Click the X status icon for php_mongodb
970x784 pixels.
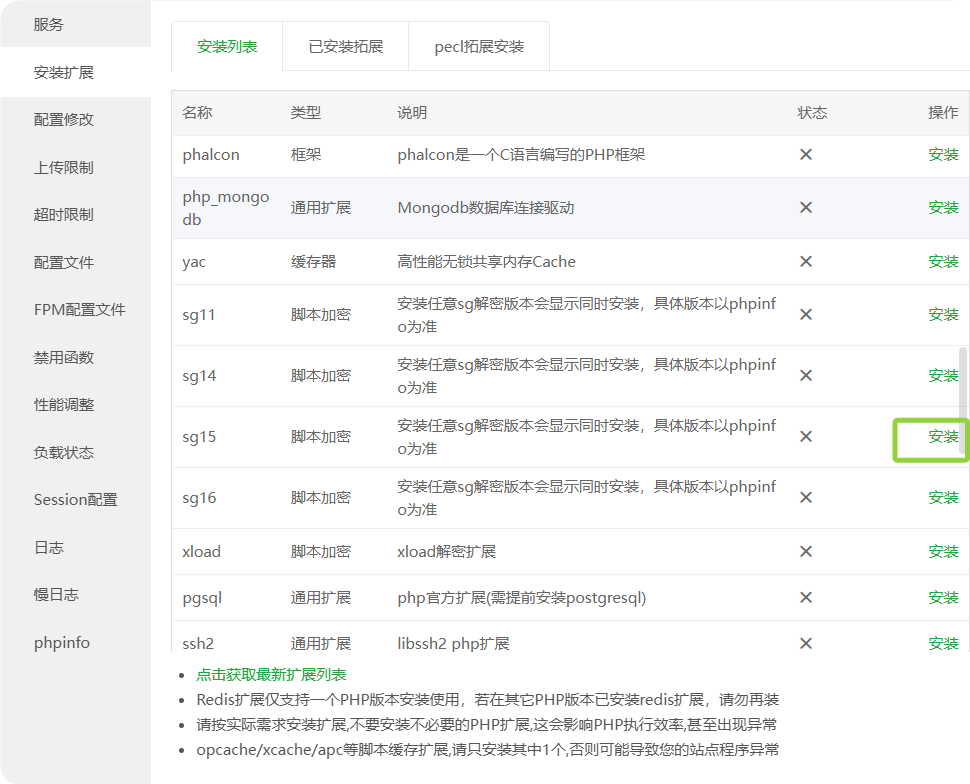(805, 208)
